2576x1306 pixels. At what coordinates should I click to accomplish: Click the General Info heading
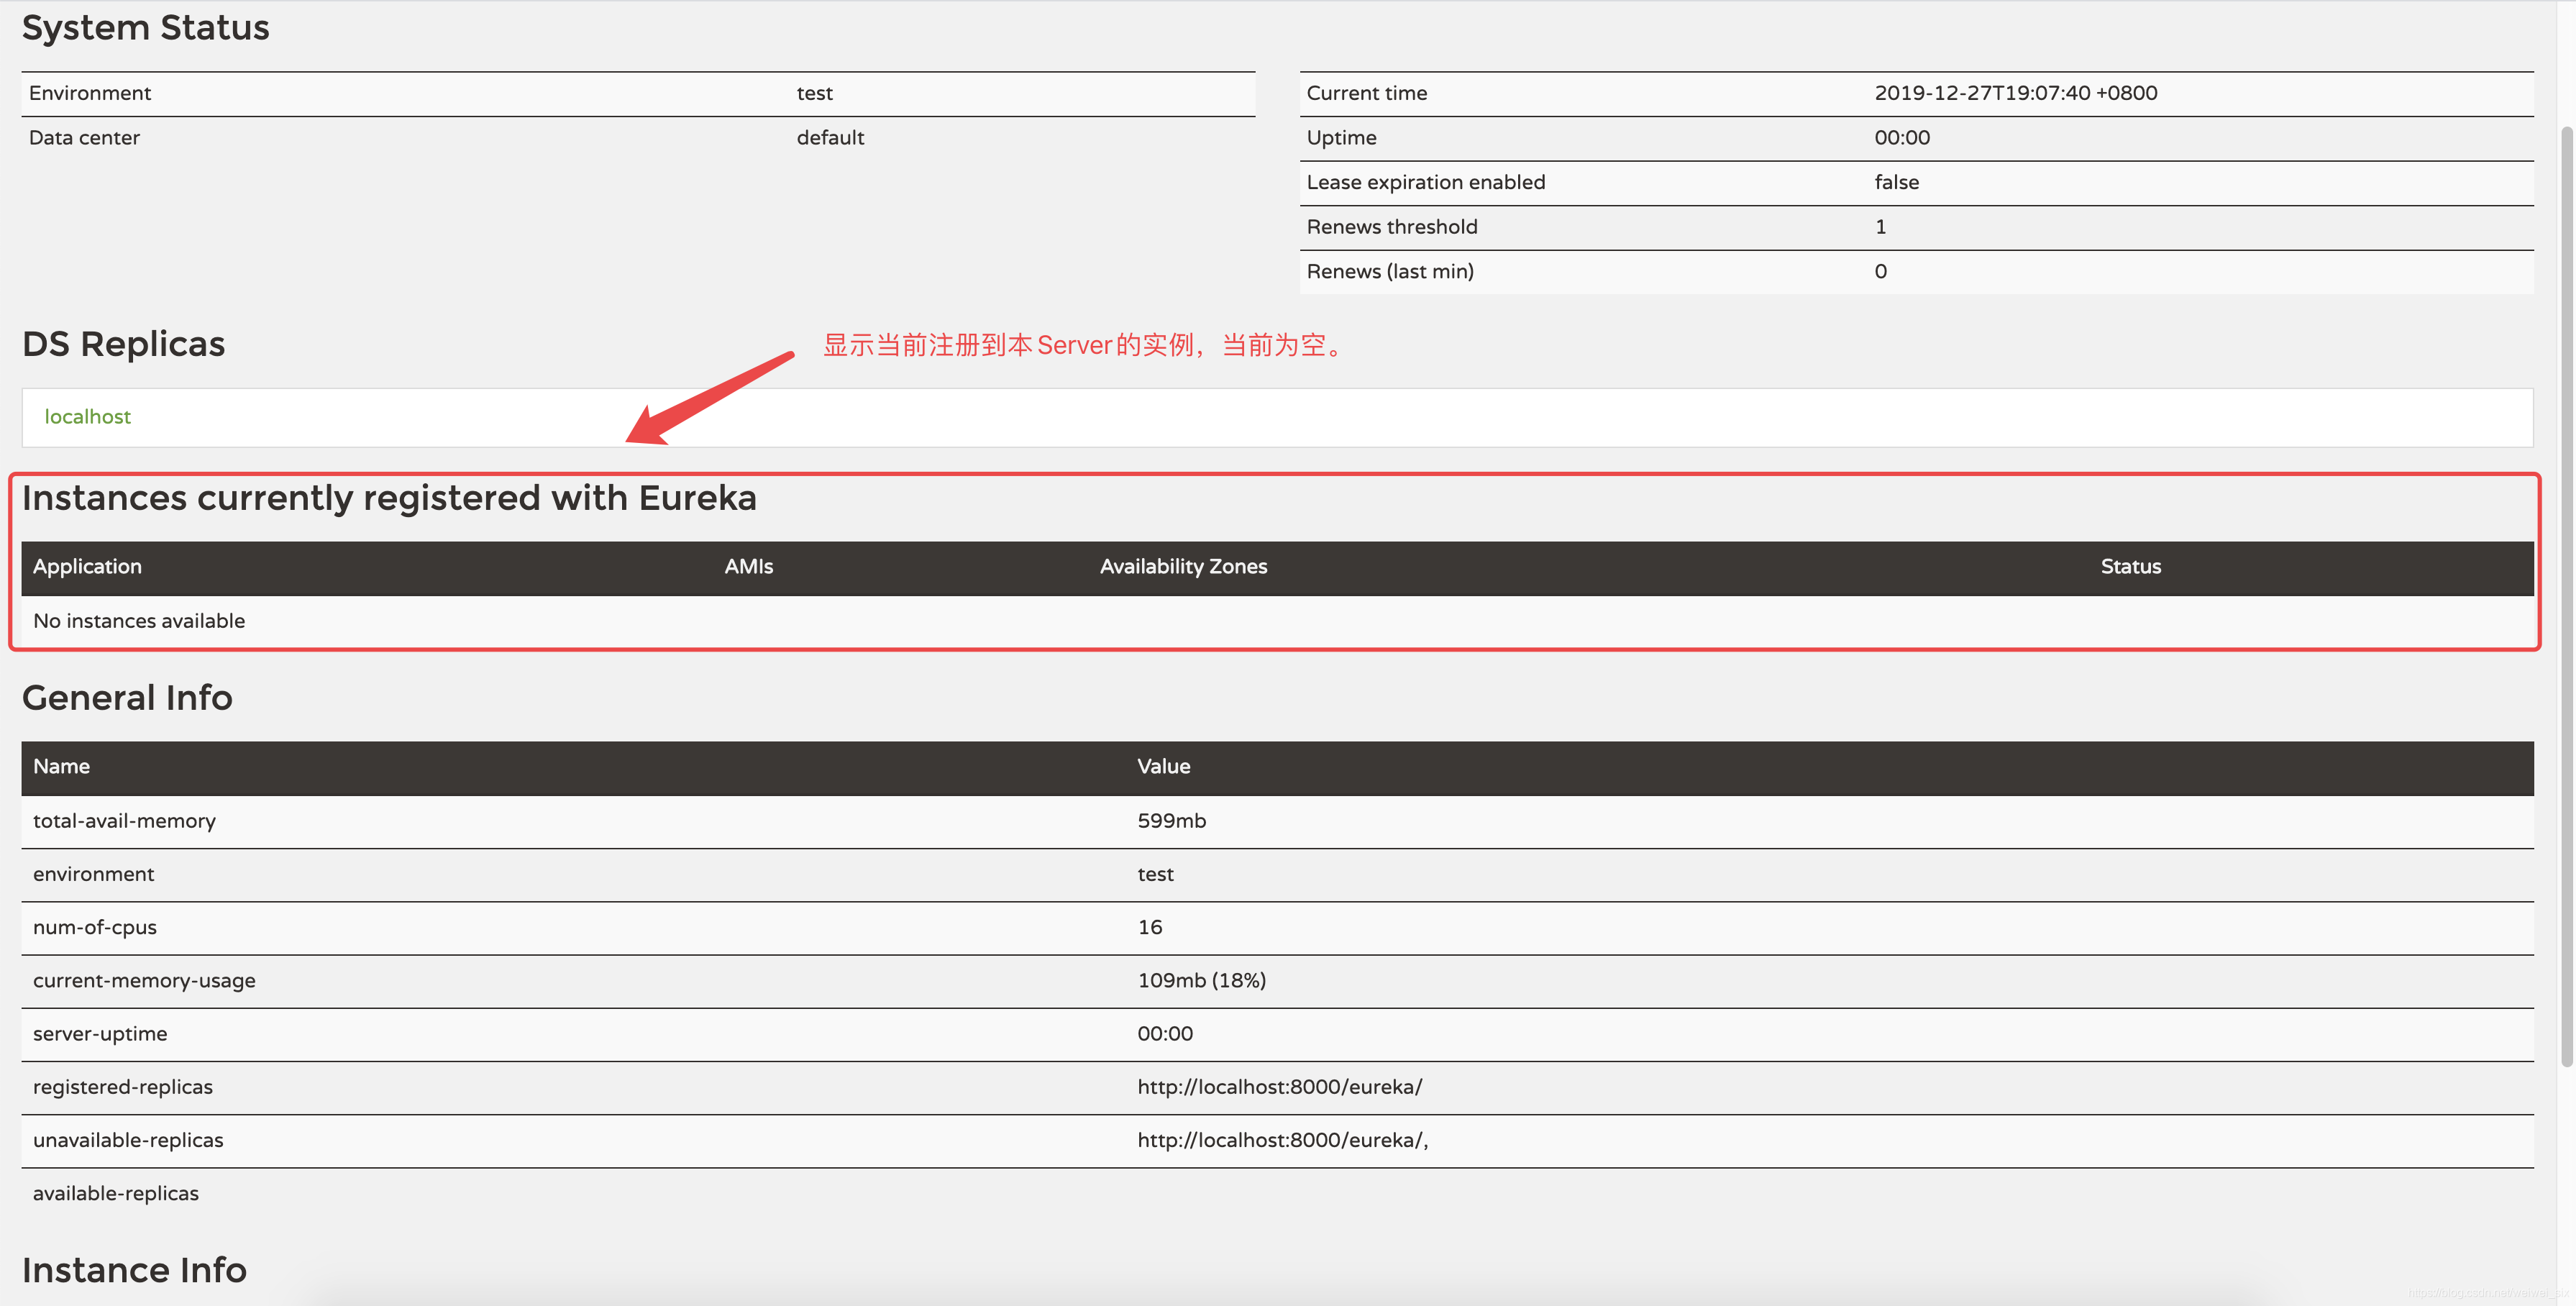point(127,698)
